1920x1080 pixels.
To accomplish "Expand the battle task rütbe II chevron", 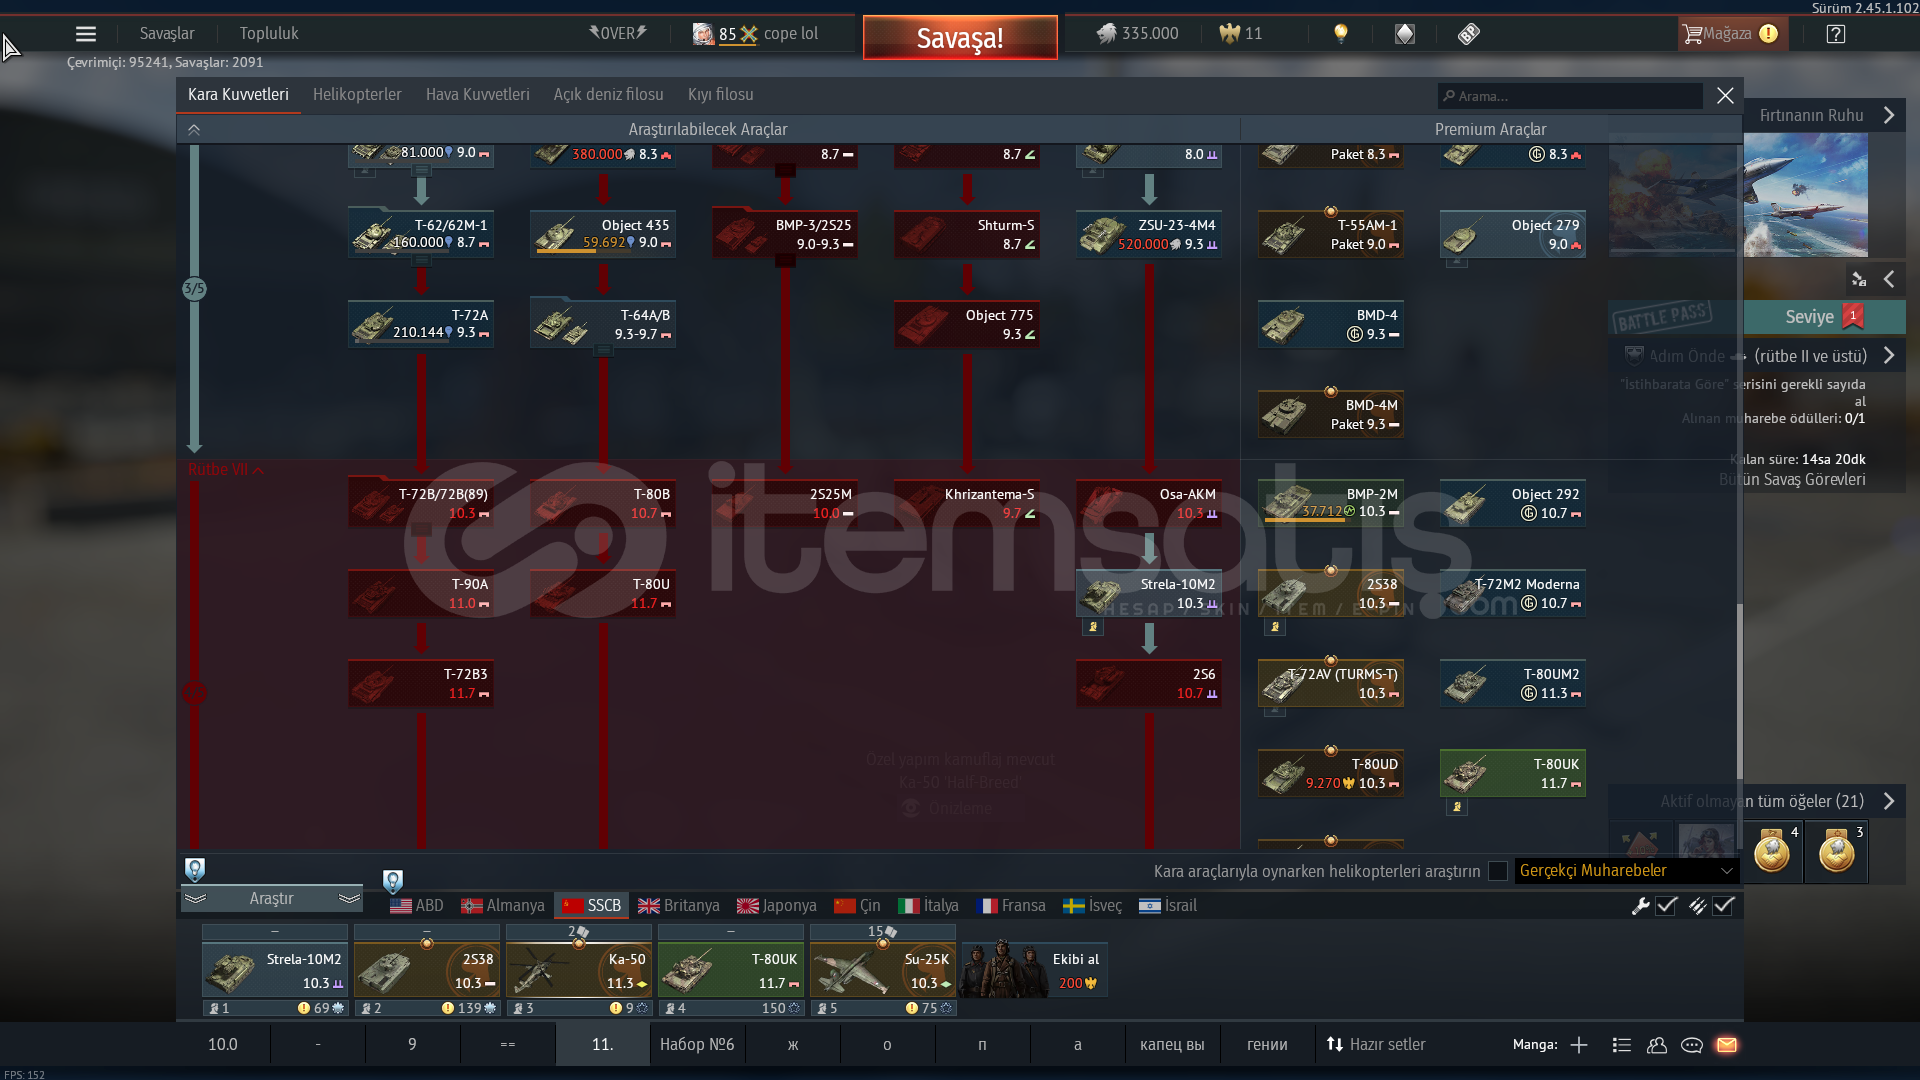I will 1889,356.
